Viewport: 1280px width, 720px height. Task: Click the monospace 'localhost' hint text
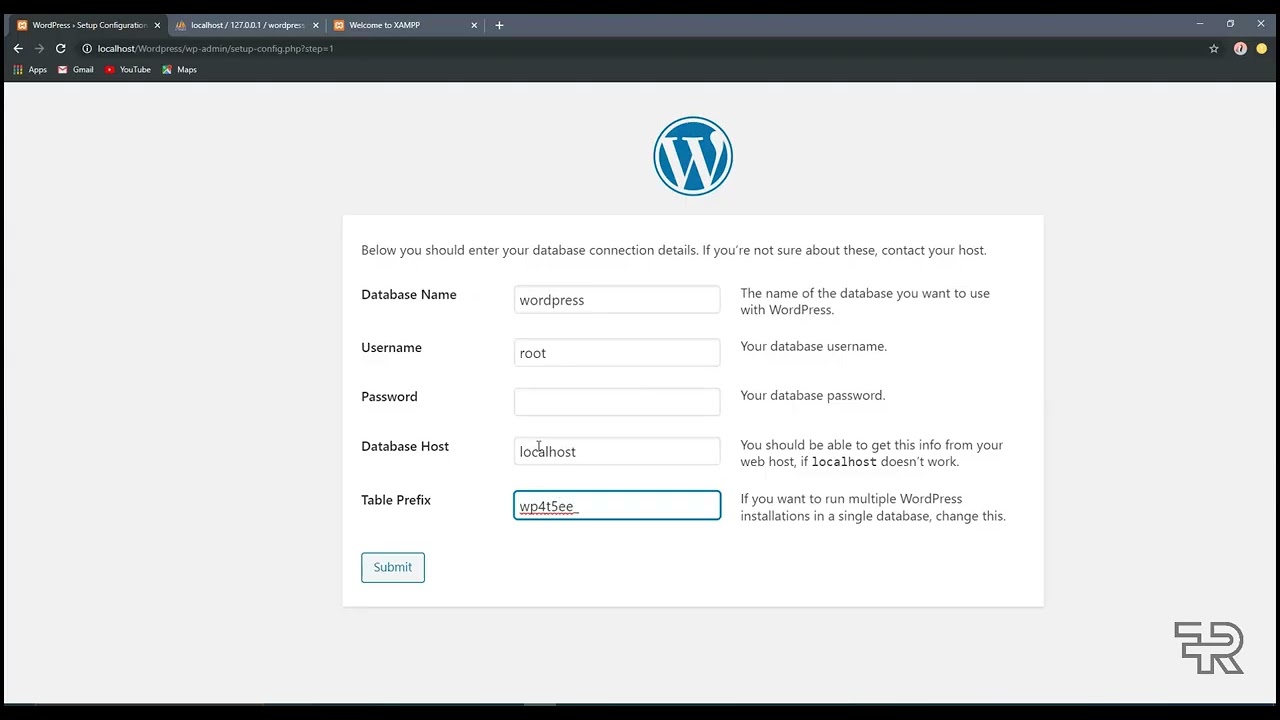[844, 462]
